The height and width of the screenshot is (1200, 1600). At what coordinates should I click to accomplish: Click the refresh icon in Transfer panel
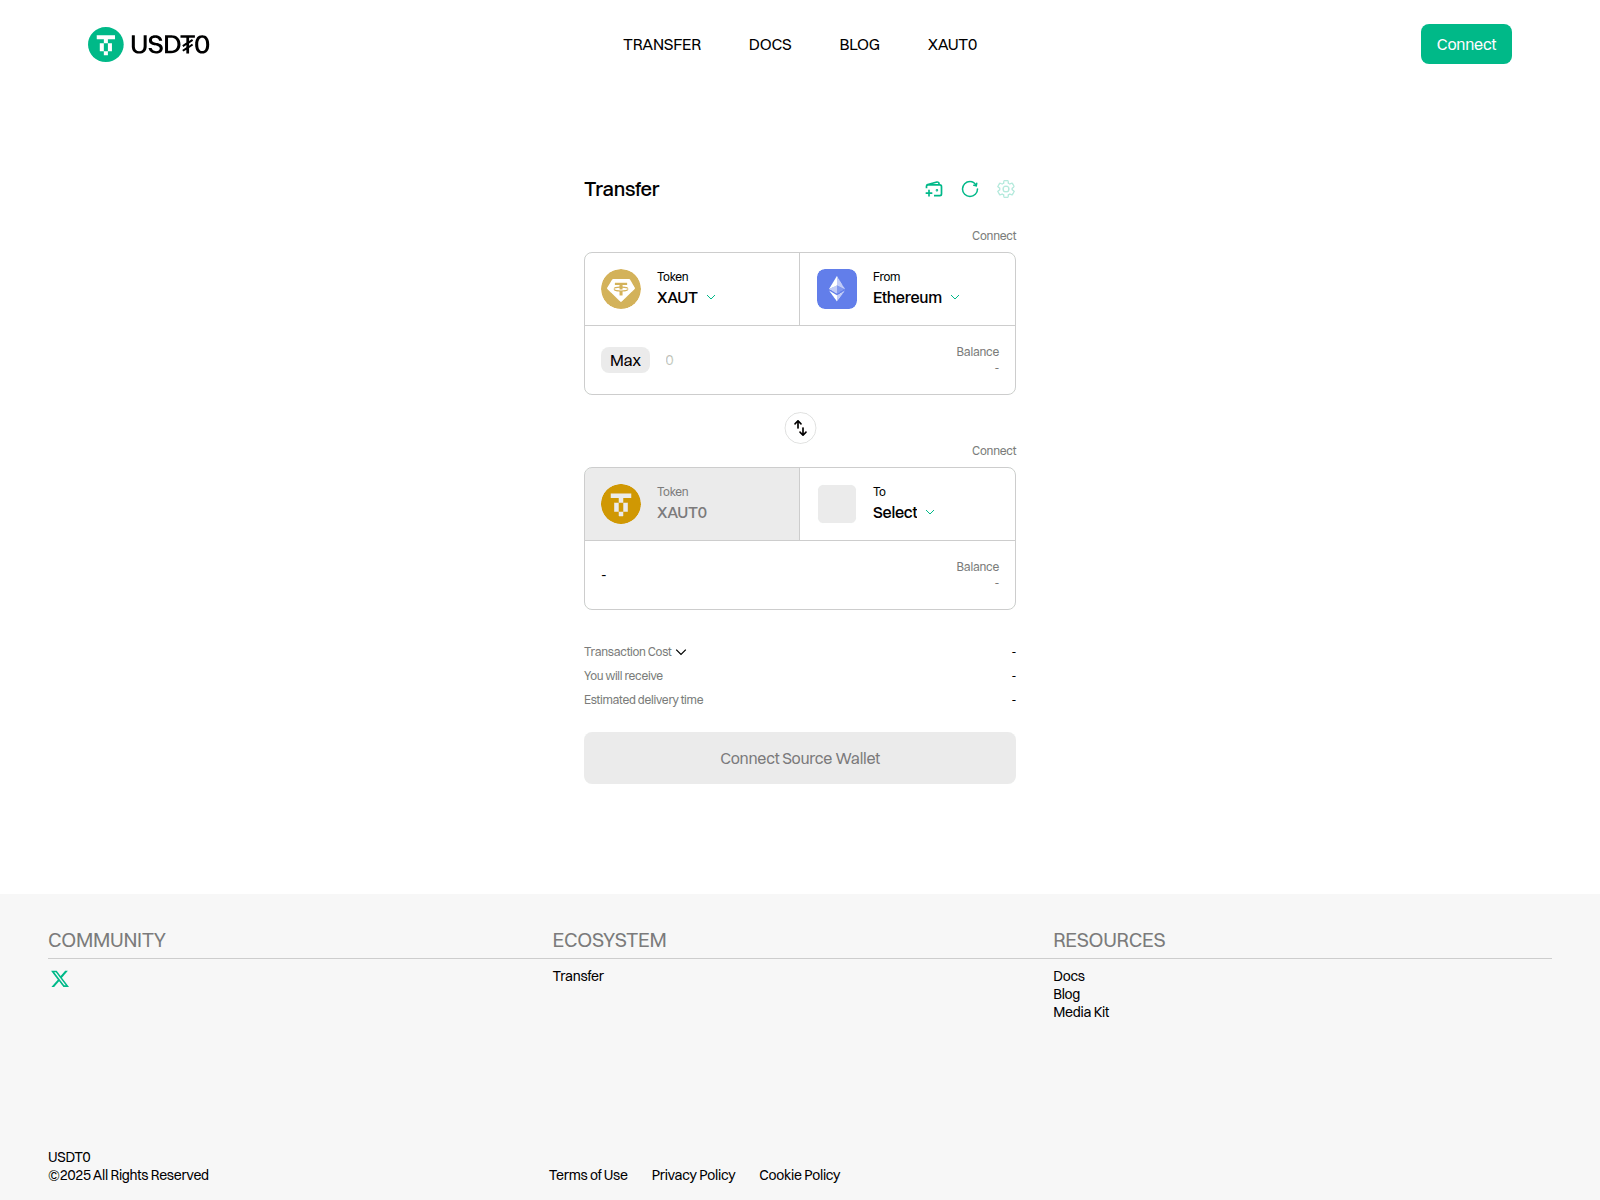point(970,189)
